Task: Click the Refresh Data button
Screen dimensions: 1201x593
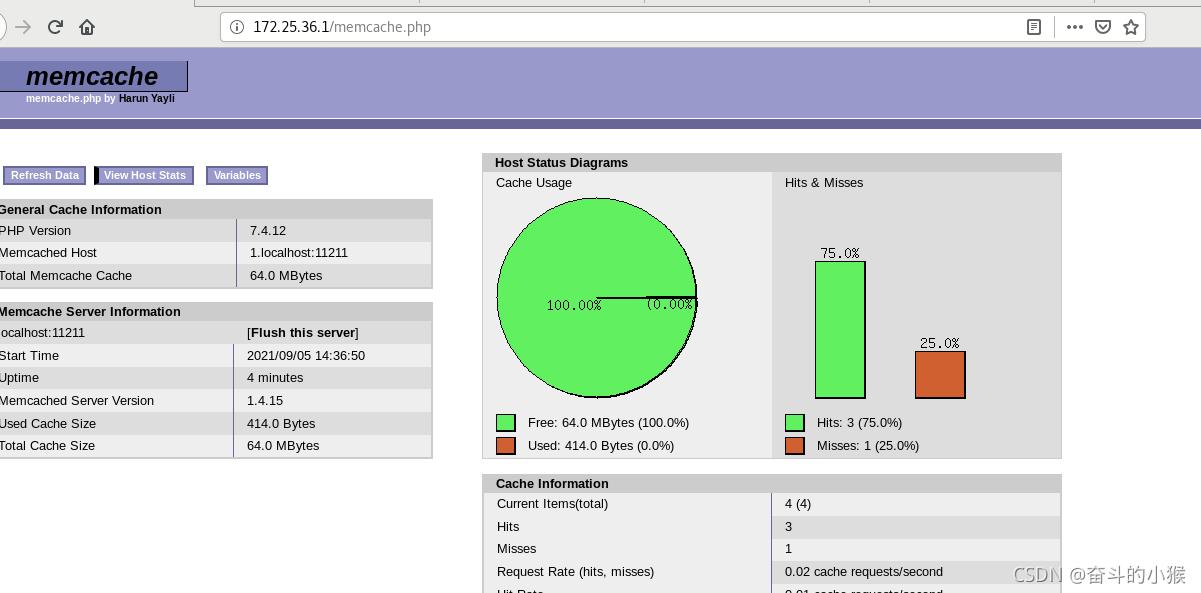Action: [x=45, y=175]
